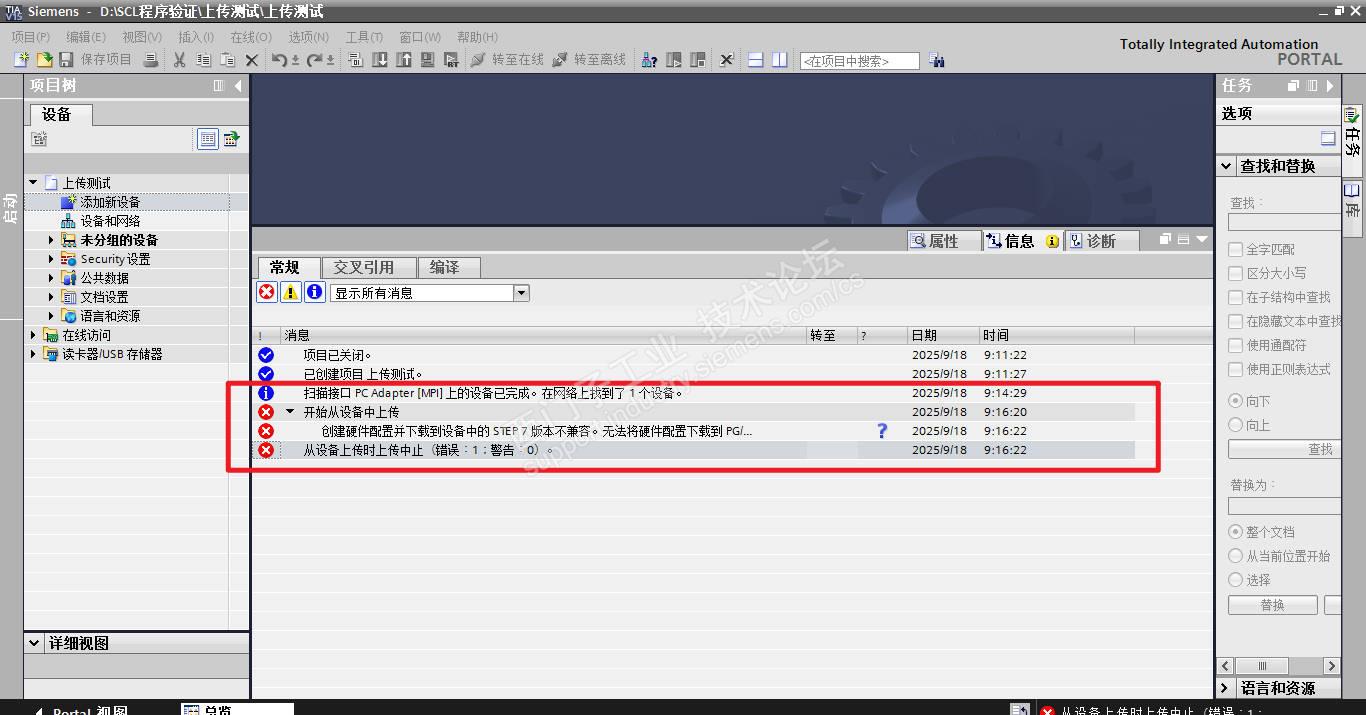
Task: Open the 编辑(E) menu
Action: 86,37
